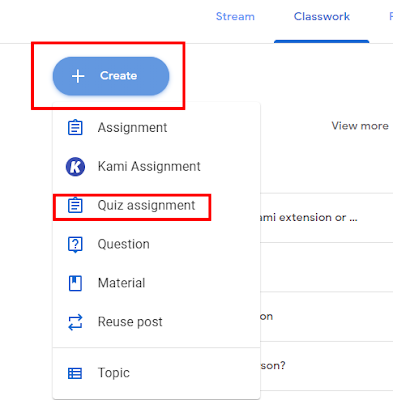Screen dimensions: 393x400
Task: Select Topic at the menu bottom
Action: (156, 373)
